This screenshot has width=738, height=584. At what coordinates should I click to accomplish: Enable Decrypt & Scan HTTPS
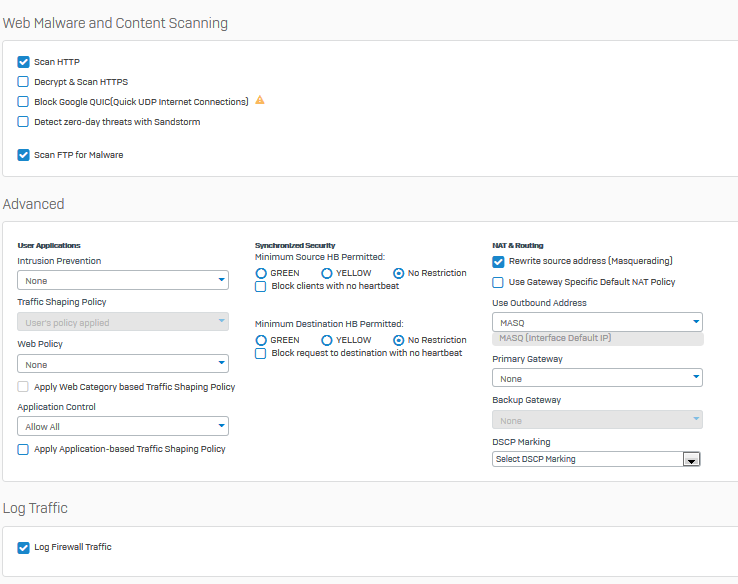click(24, 82)
